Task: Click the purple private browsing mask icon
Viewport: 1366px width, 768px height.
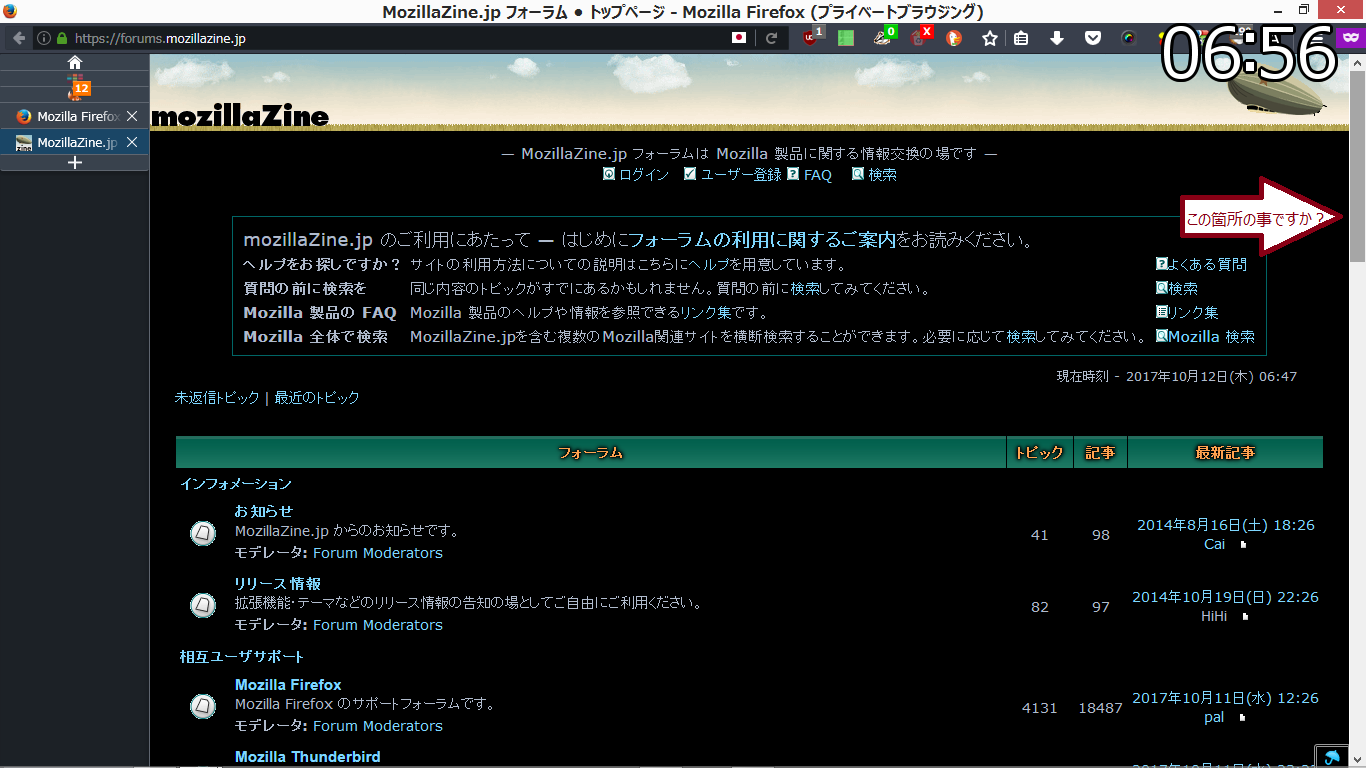Action: 1350,38
